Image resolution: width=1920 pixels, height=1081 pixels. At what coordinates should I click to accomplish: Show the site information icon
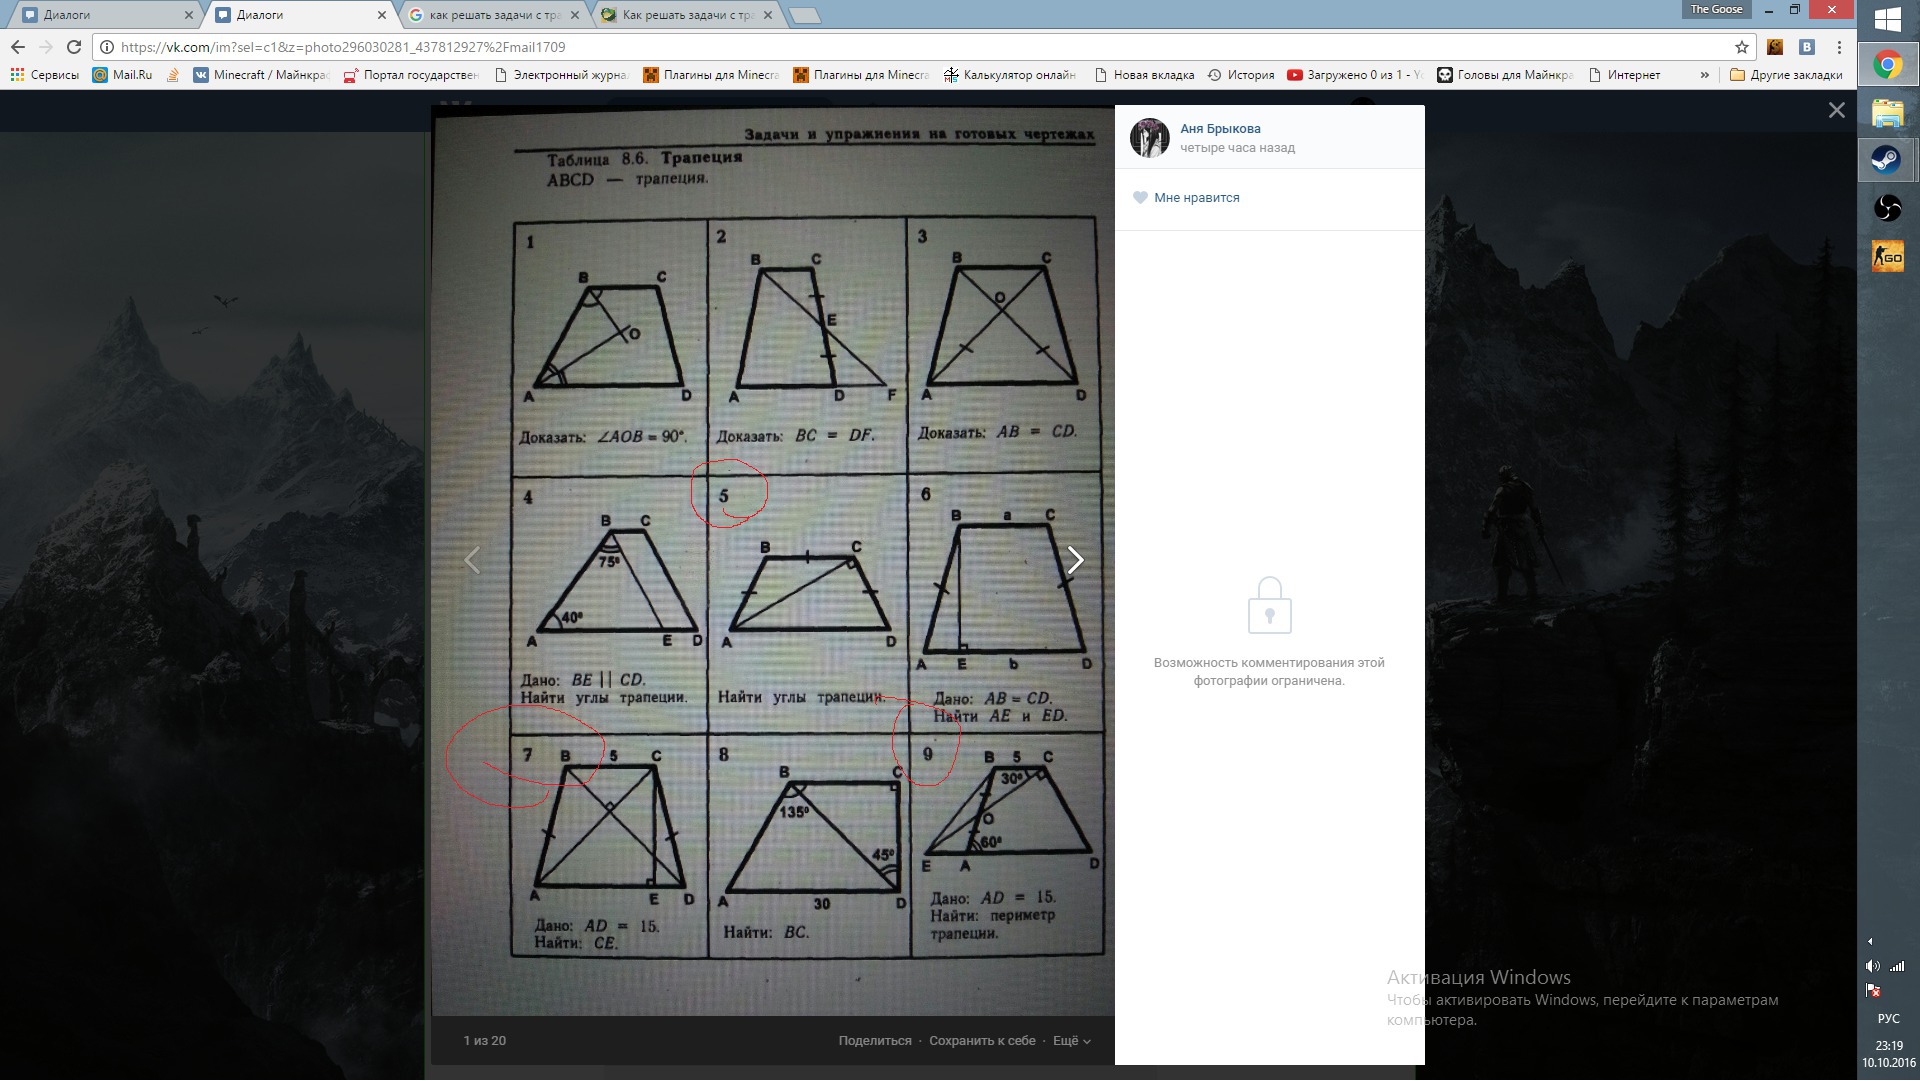pyautogui.click(x=107, y=47)
